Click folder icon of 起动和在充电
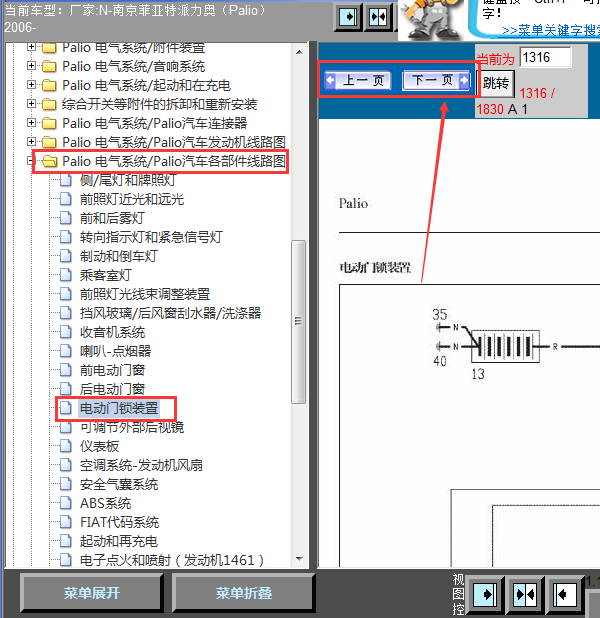The image size is (600, 618). 49,85
